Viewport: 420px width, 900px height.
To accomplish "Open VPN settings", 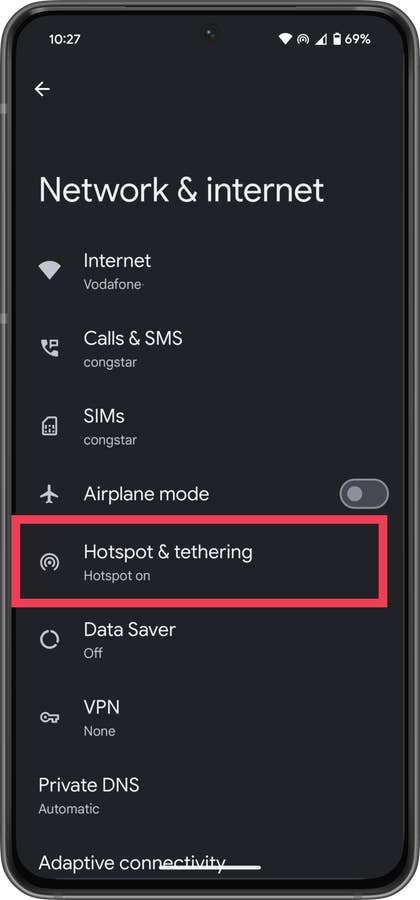I will [x=210, y=717].
